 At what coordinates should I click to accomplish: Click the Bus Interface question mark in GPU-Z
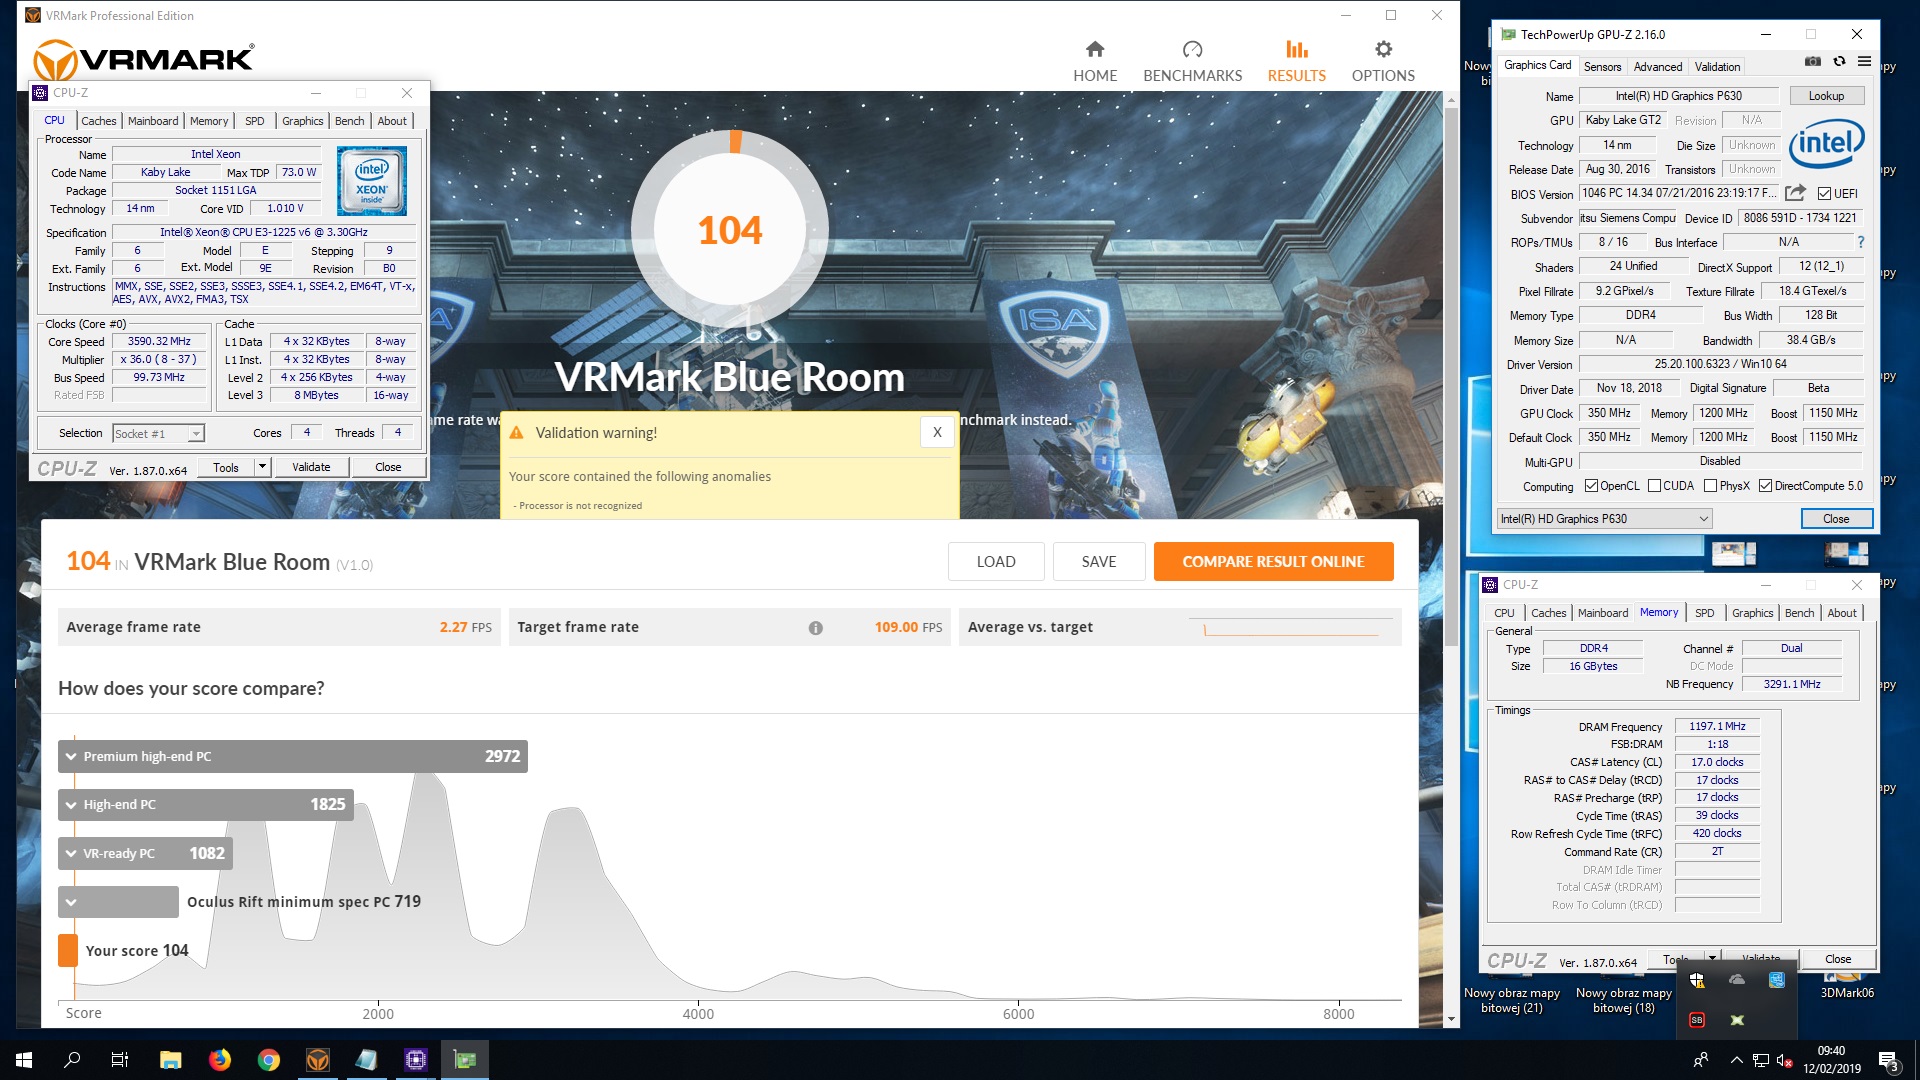[x=1860, y=242]
